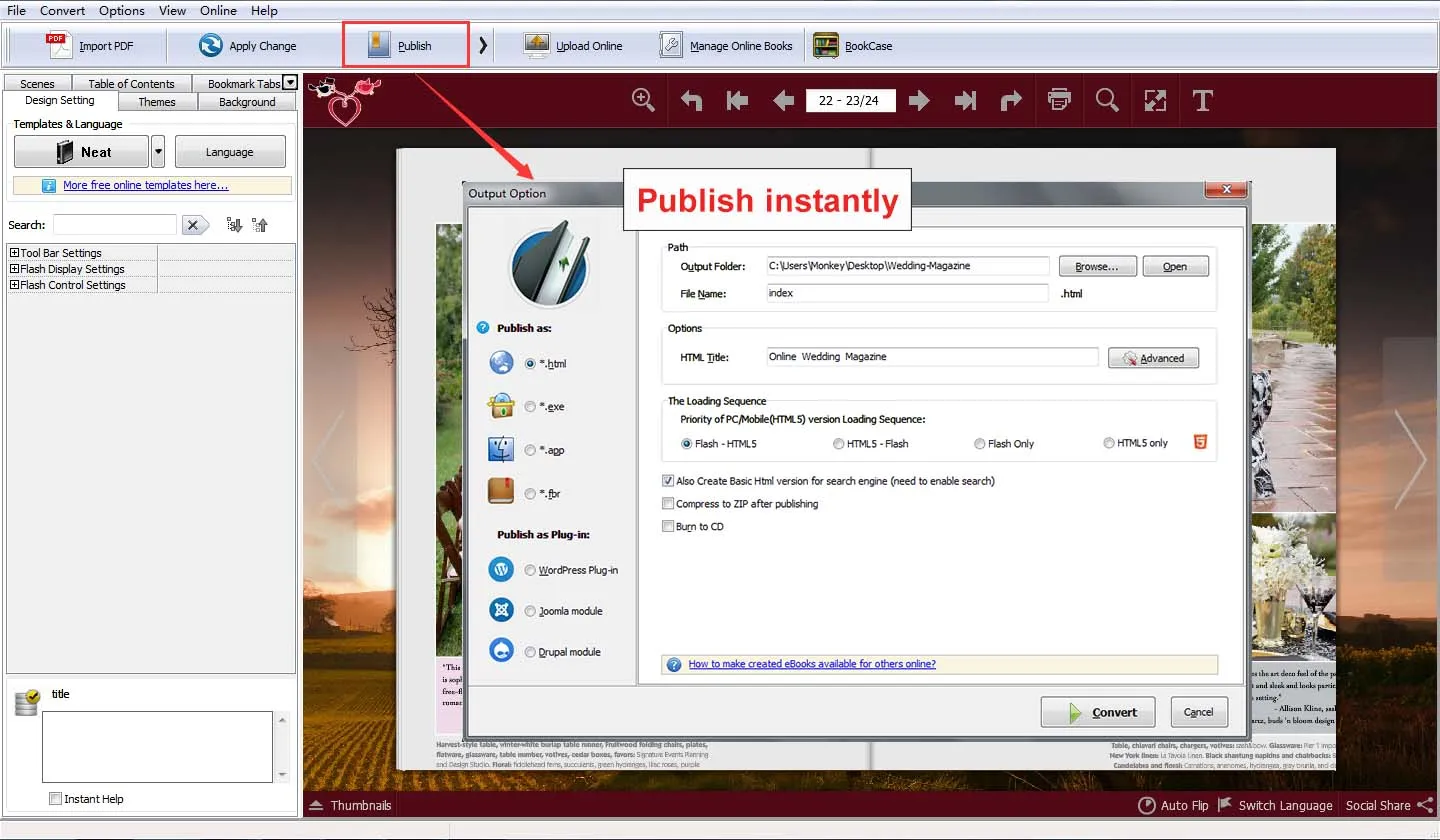Click the Apply Change refresh icon
This screenshot has width=1440, height=840.
click(x=210, y=45)
